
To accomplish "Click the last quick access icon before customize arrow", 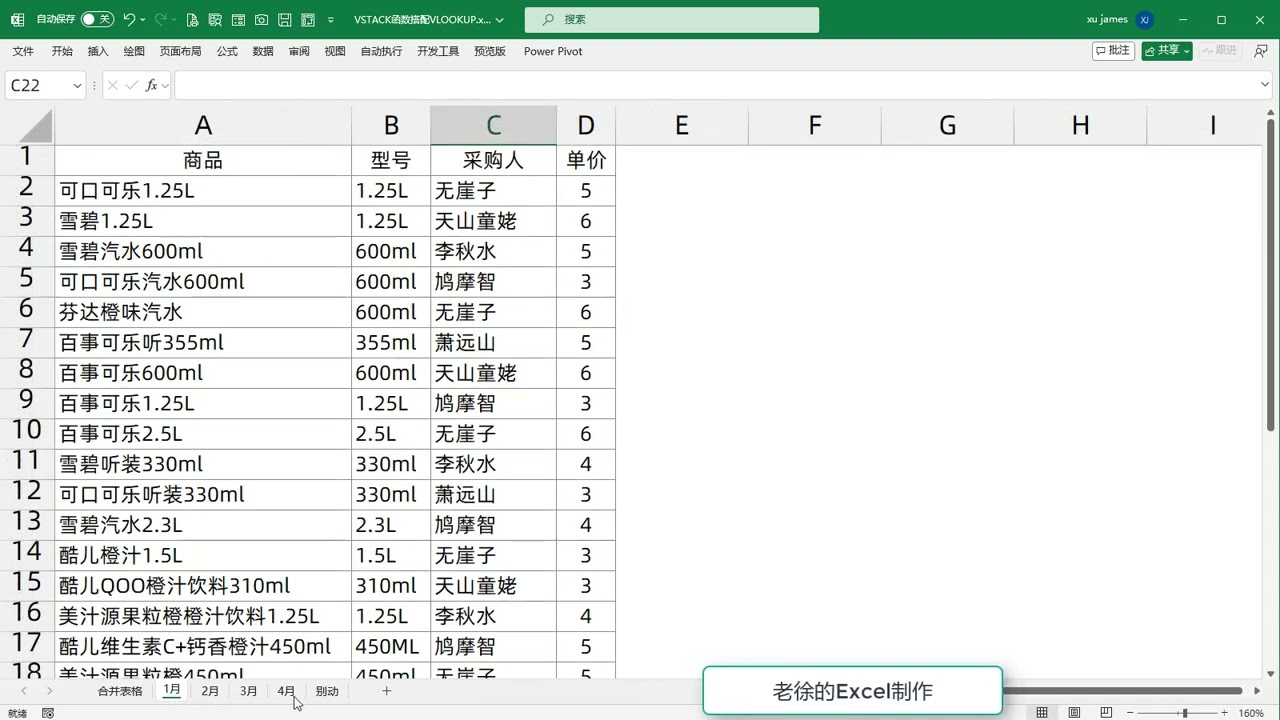I will 308,19.
